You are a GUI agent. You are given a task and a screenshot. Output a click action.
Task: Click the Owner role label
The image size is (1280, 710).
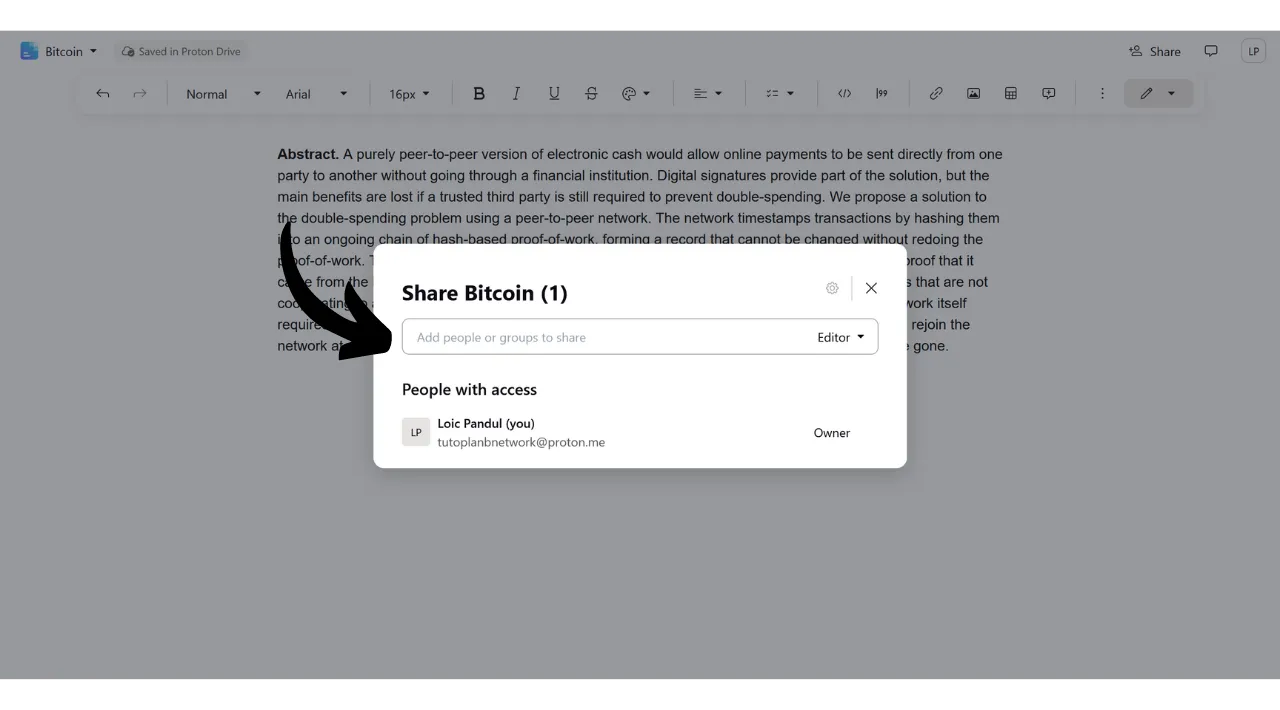[832, 433]
